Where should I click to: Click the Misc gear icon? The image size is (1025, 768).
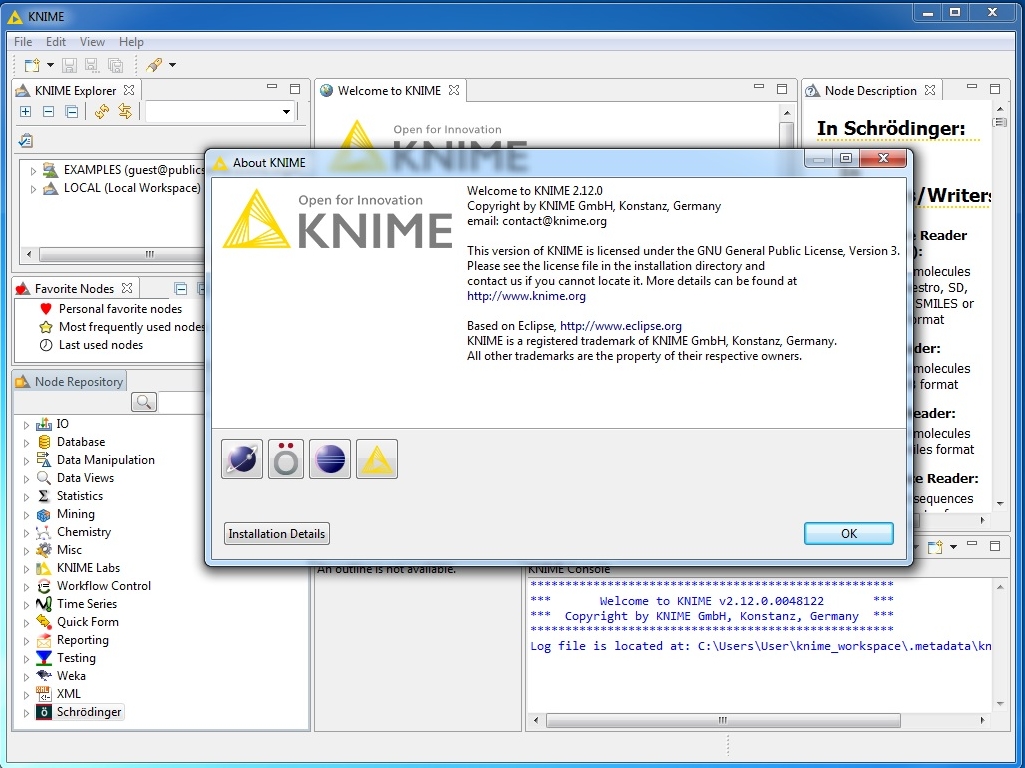(44, 550)
